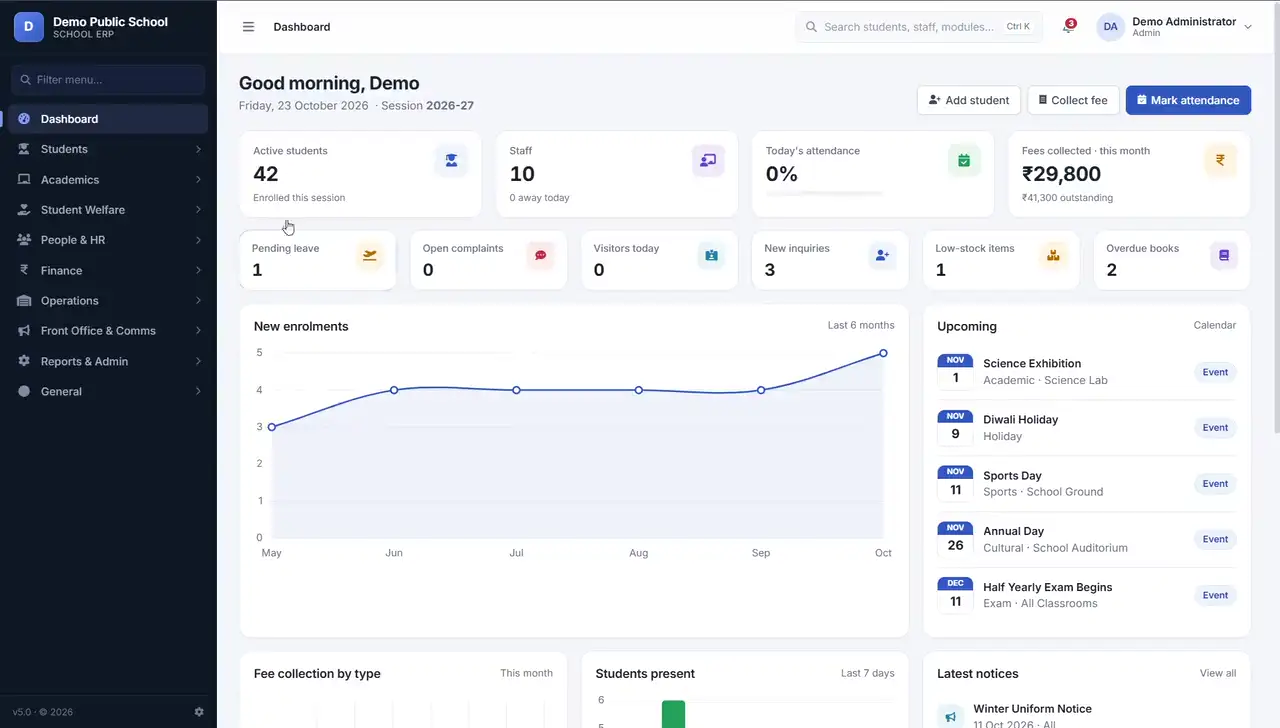Click the Annual Day event title
The image size is (1280, 728).
(x=1013, y=531)
